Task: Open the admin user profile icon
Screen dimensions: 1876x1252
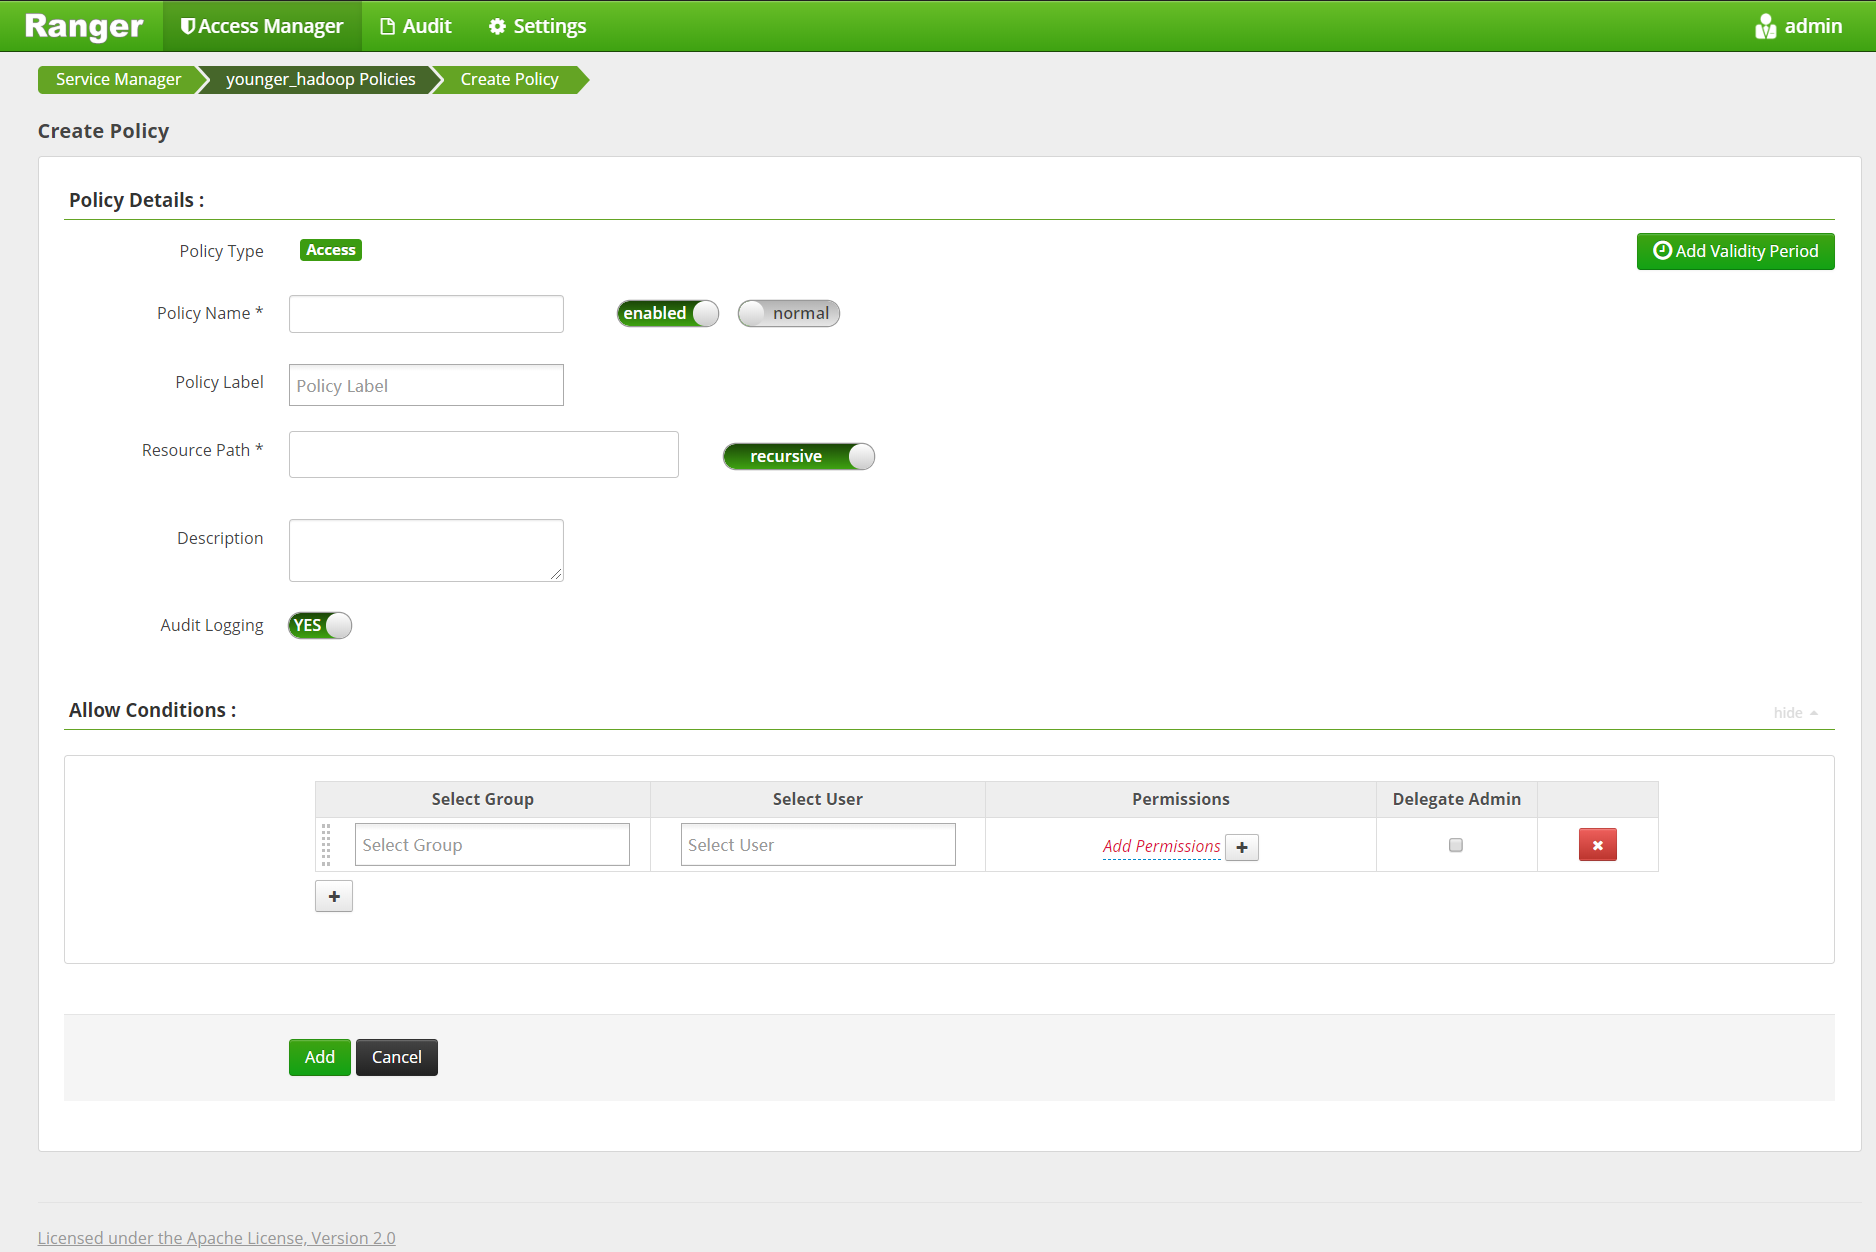Action: (x=1765, y=25)
